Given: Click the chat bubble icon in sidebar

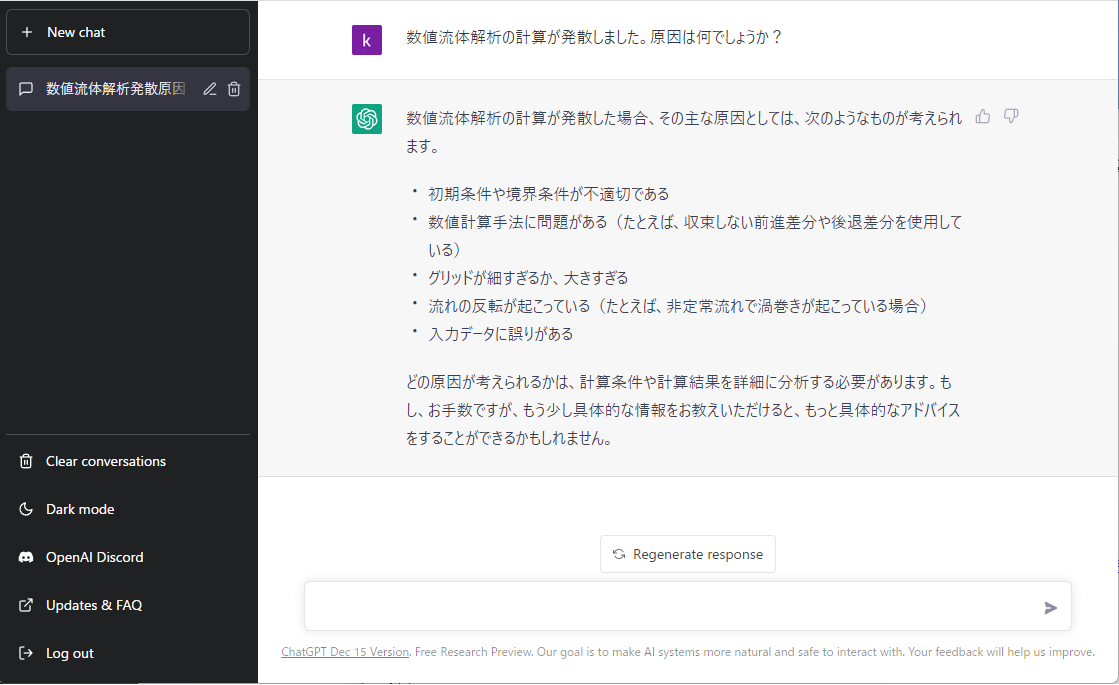Looking at the screenshot, I should pyautogui.click(x=26, y=89).
